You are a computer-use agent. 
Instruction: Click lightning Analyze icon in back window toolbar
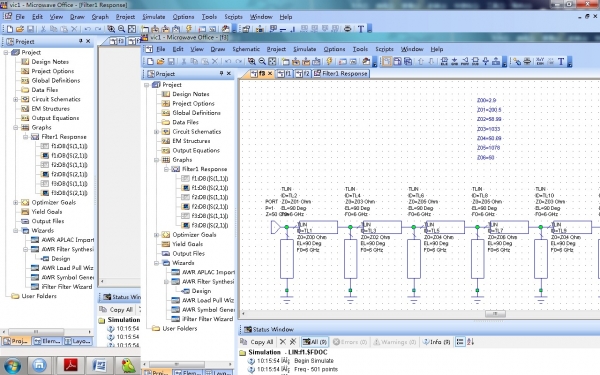click(189, 29)
